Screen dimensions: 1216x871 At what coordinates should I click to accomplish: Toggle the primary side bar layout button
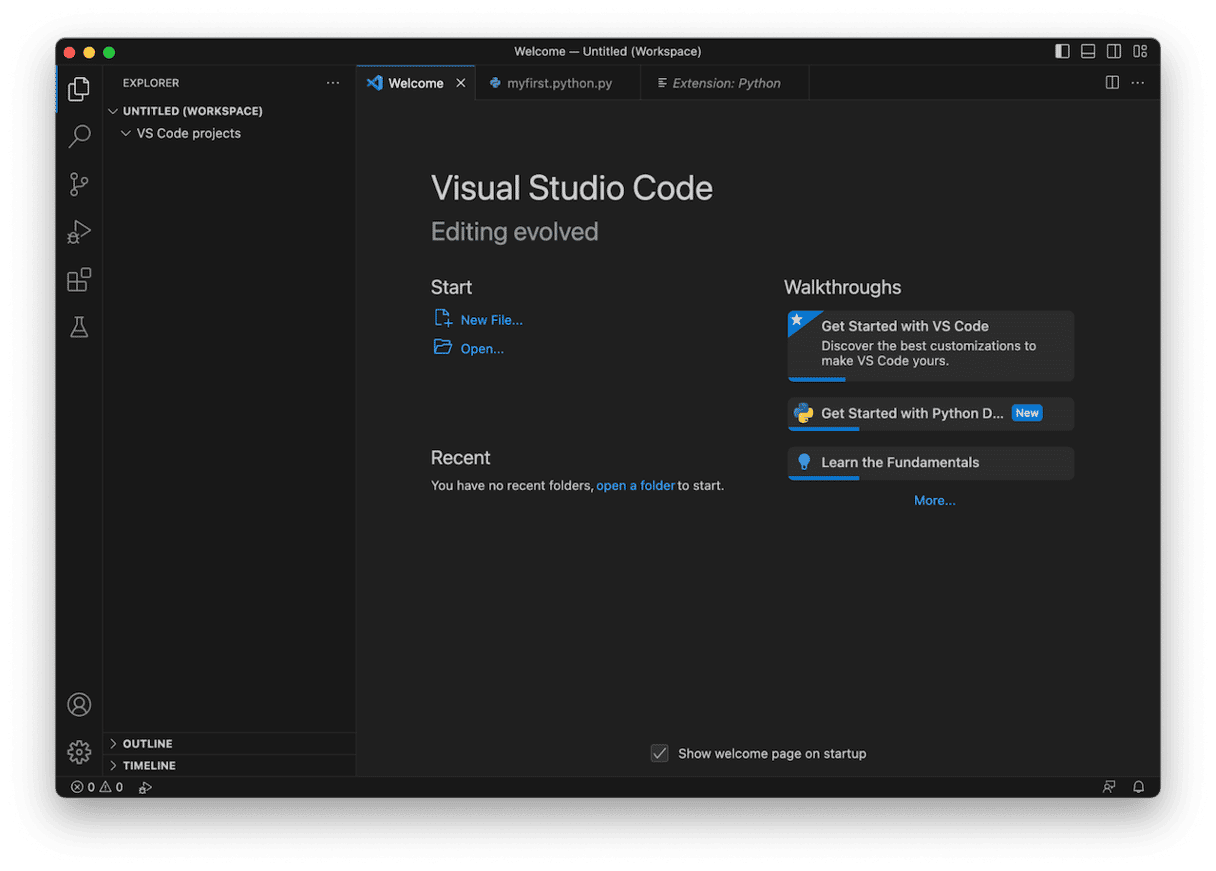coord(1062,51)
